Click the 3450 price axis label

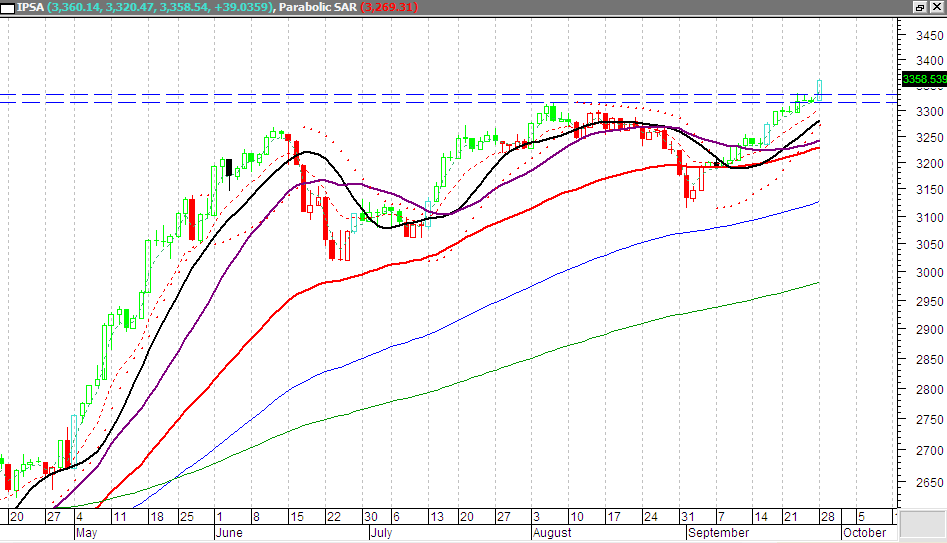[929, 36]
